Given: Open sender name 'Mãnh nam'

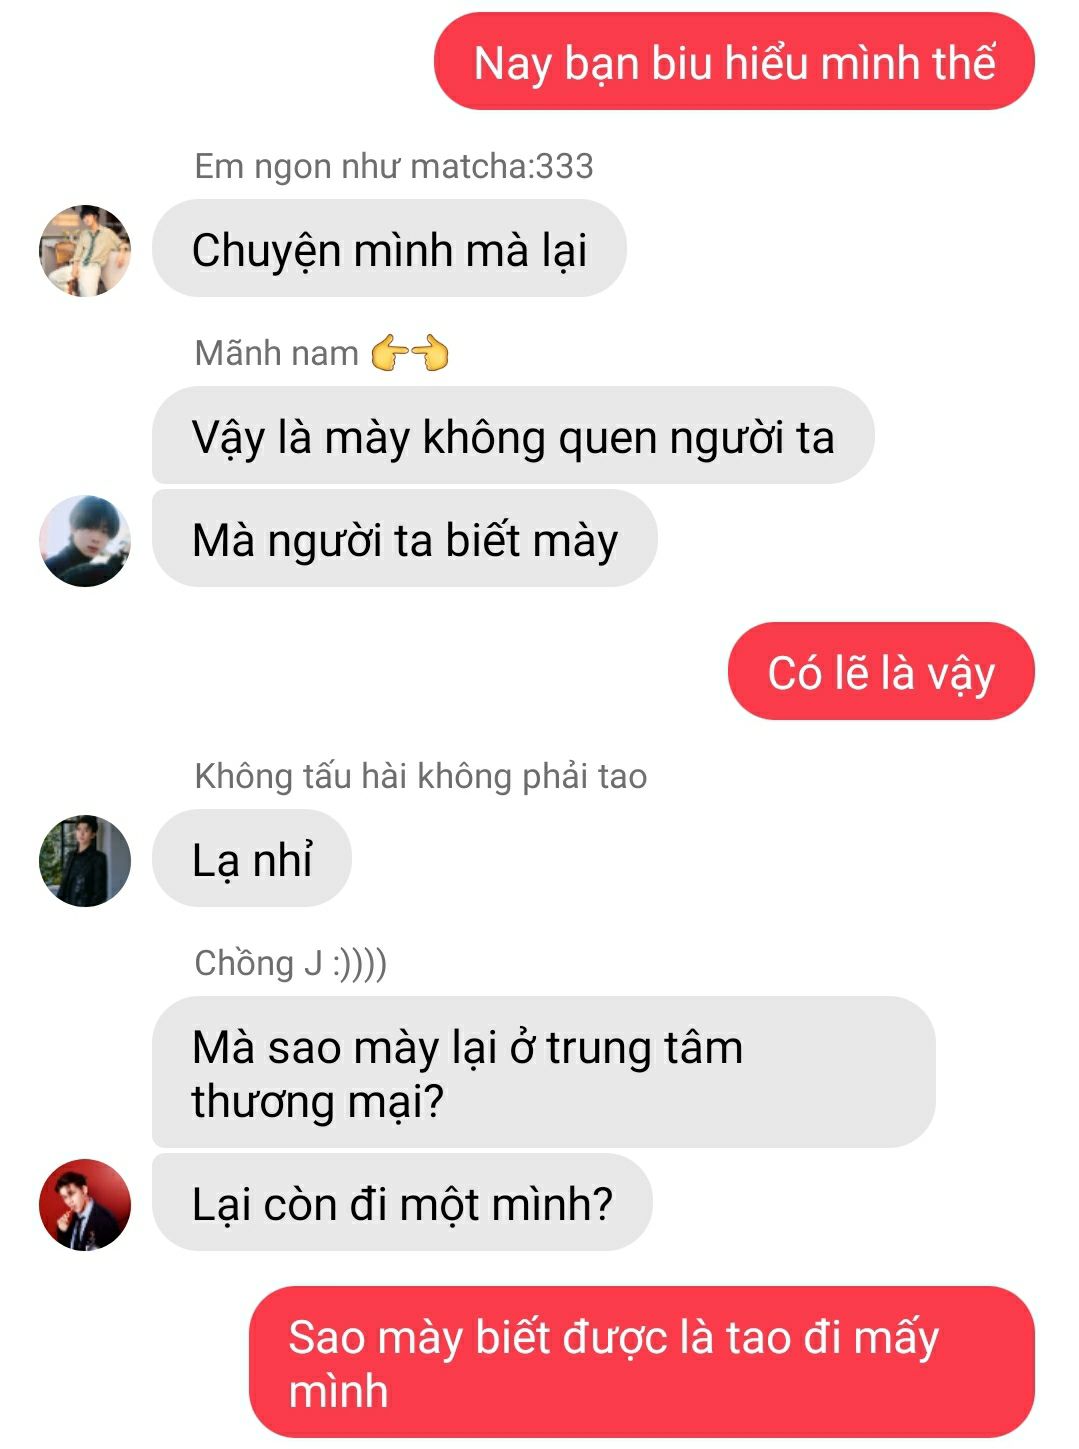Looking at the screenshot, I should point(277,353).
